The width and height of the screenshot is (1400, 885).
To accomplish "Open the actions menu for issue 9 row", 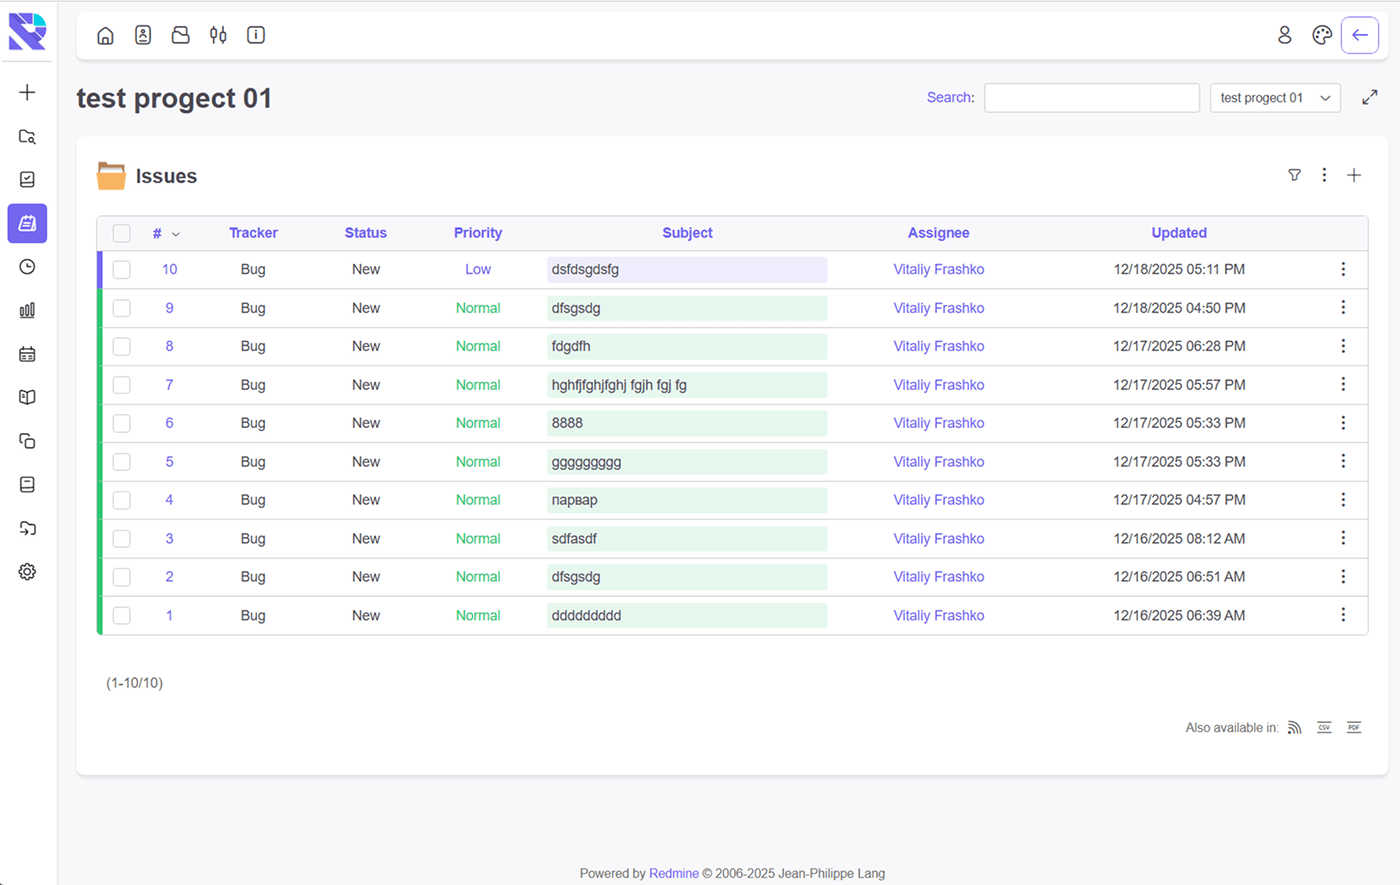I will (1343, 308).
